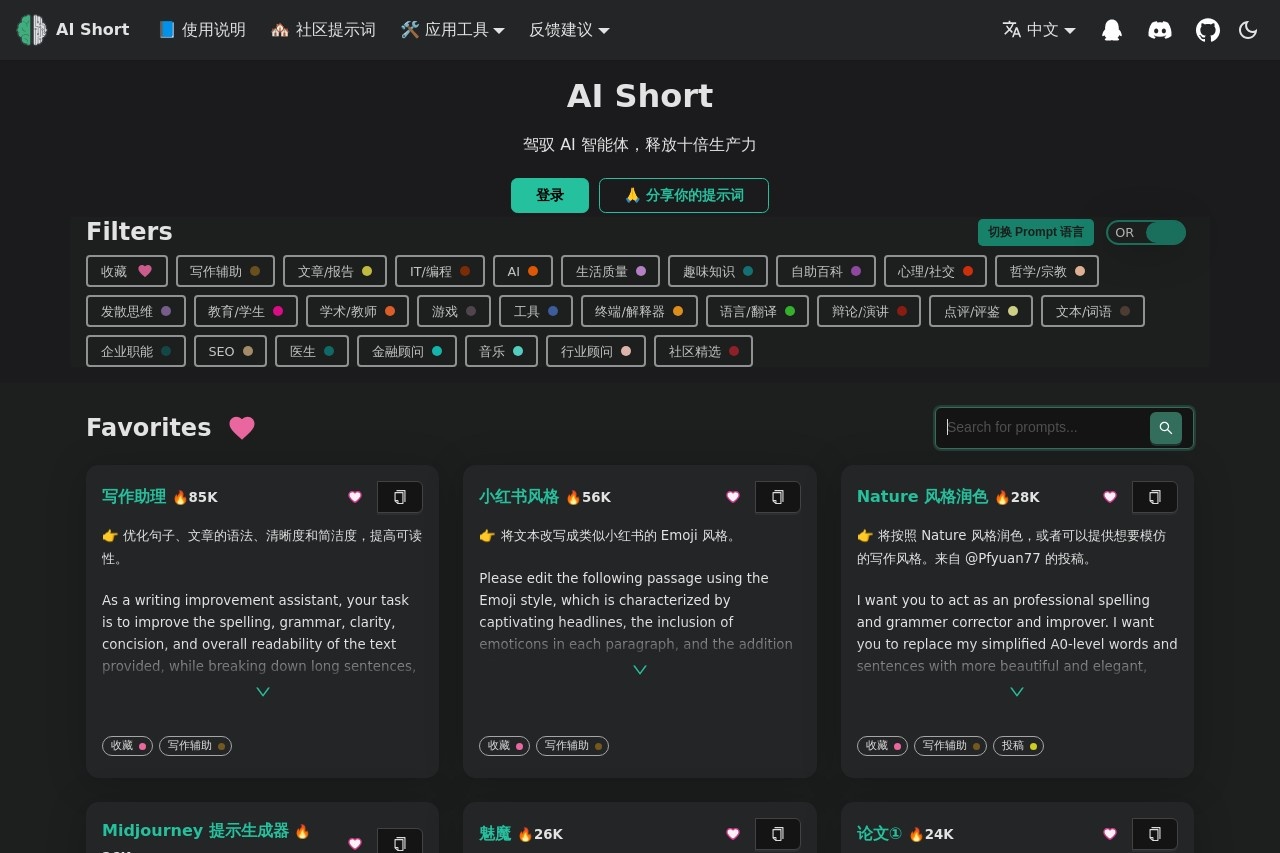Screen dimensions: 1280x853
Task: Open the Discord icon link
Action: click(1160, 30)
